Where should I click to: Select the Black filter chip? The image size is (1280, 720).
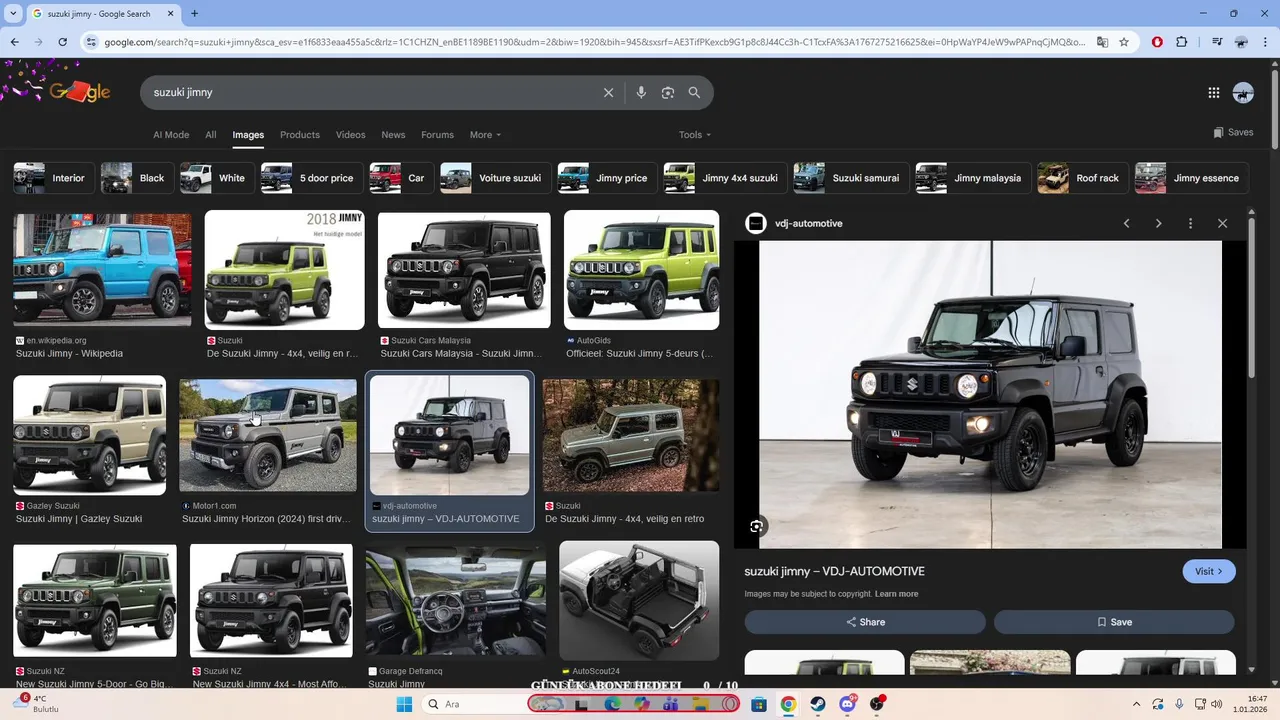click(137, 178)
